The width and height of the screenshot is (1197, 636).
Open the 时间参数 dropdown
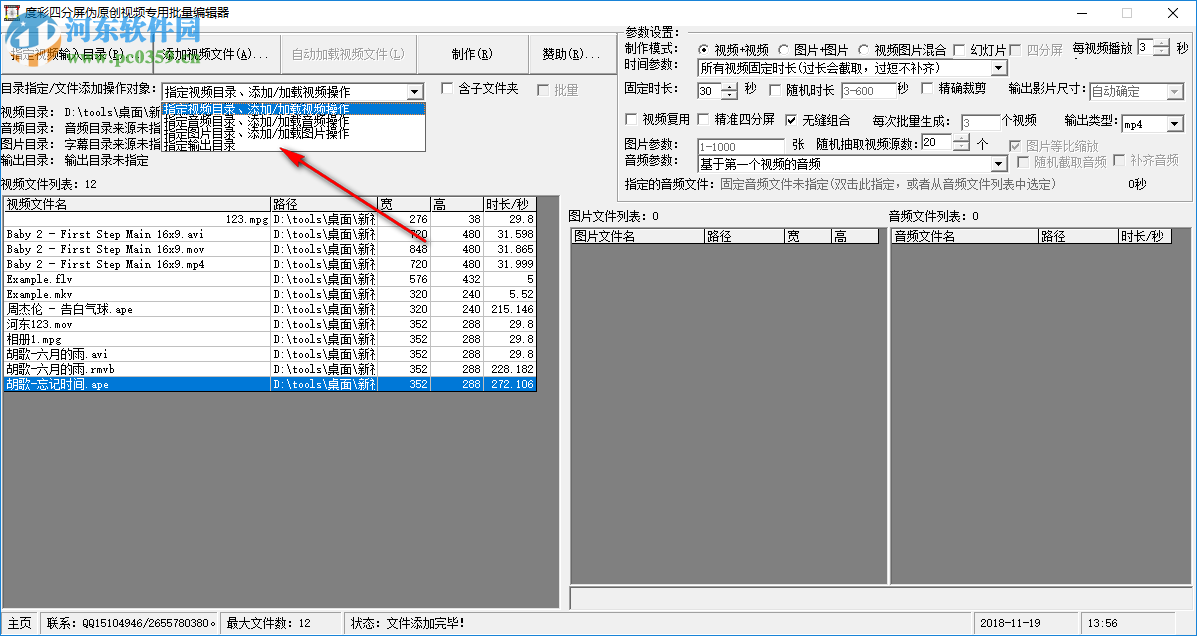pos(999,68)
